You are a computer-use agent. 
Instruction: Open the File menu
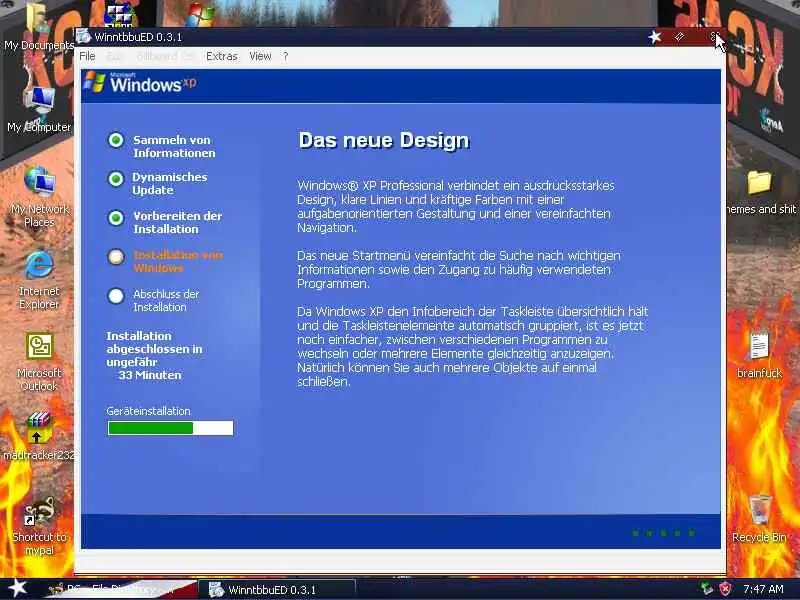(x=87, y=56)
